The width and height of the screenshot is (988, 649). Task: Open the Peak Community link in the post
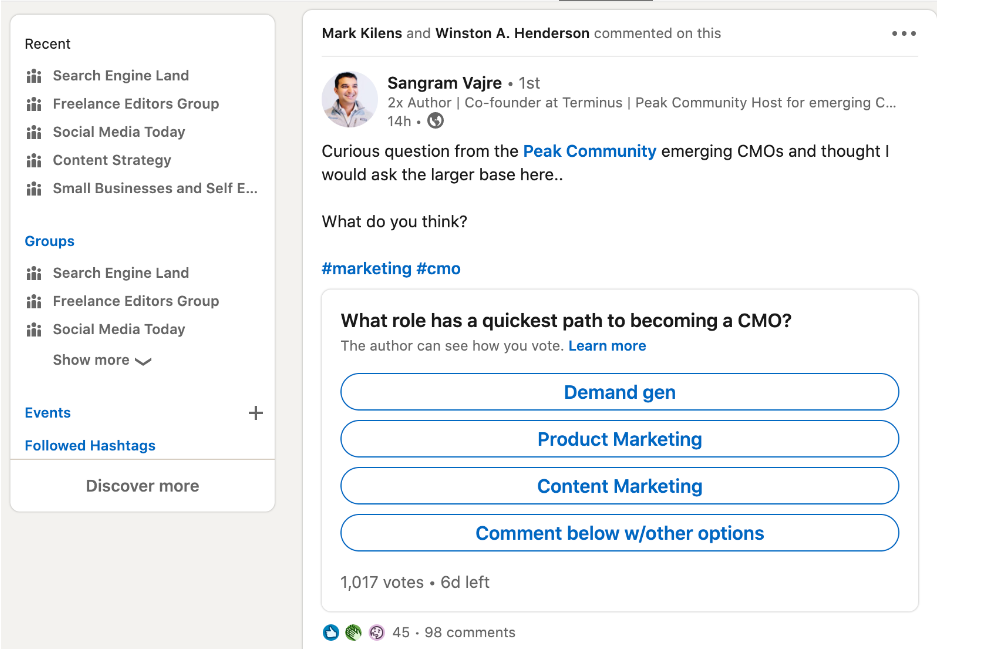[x=589, y=151]
